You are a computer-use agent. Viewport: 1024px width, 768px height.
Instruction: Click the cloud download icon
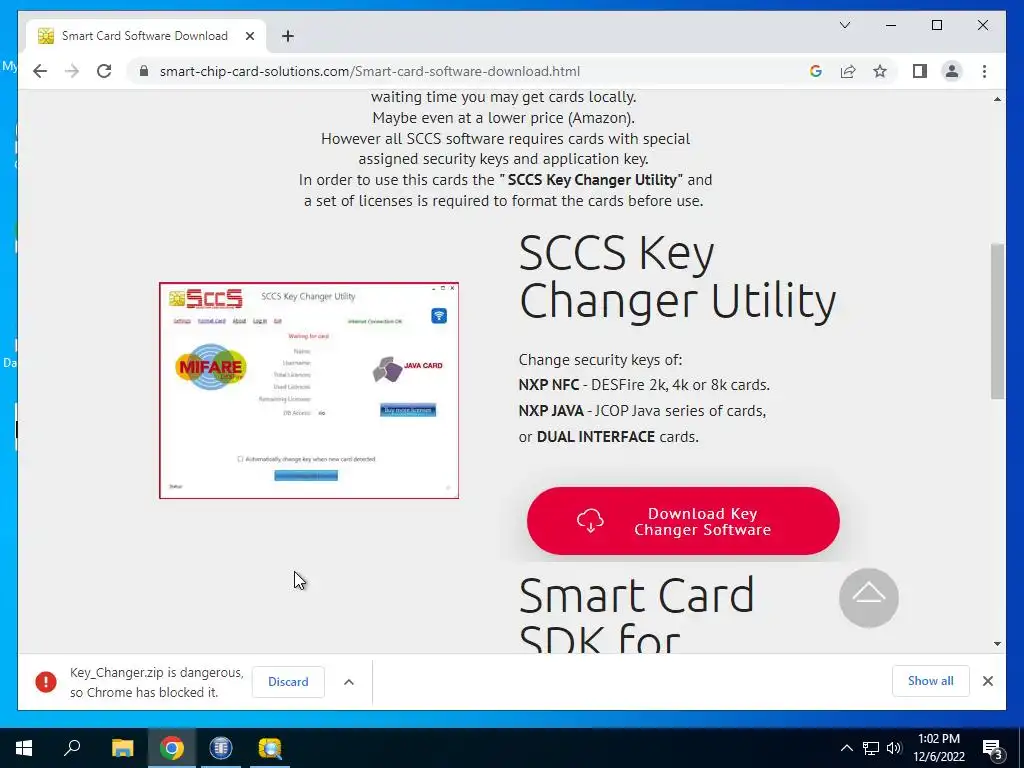[590, 521]
